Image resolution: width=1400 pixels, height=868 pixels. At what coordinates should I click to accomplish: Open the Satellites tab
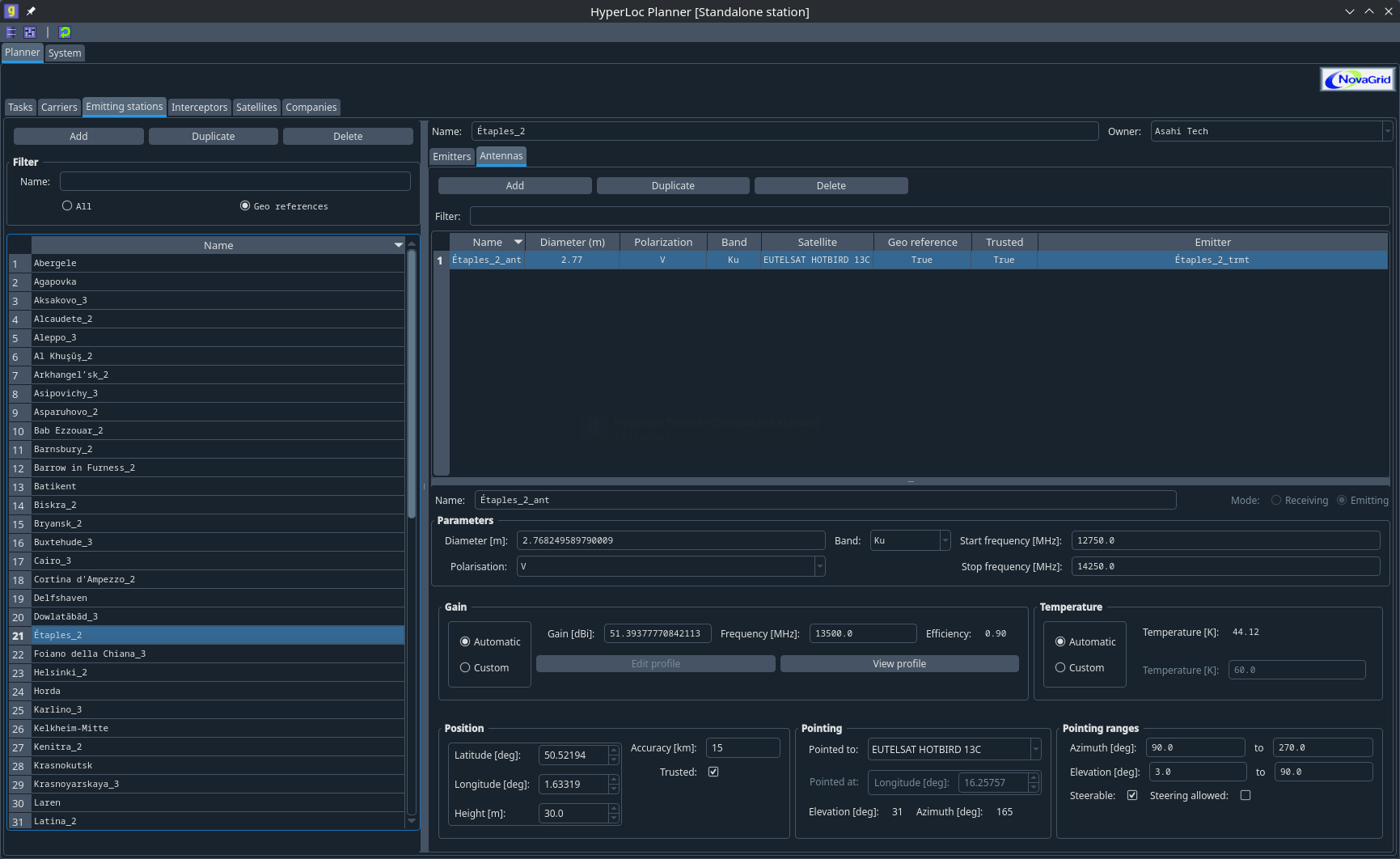coord(257,107)
